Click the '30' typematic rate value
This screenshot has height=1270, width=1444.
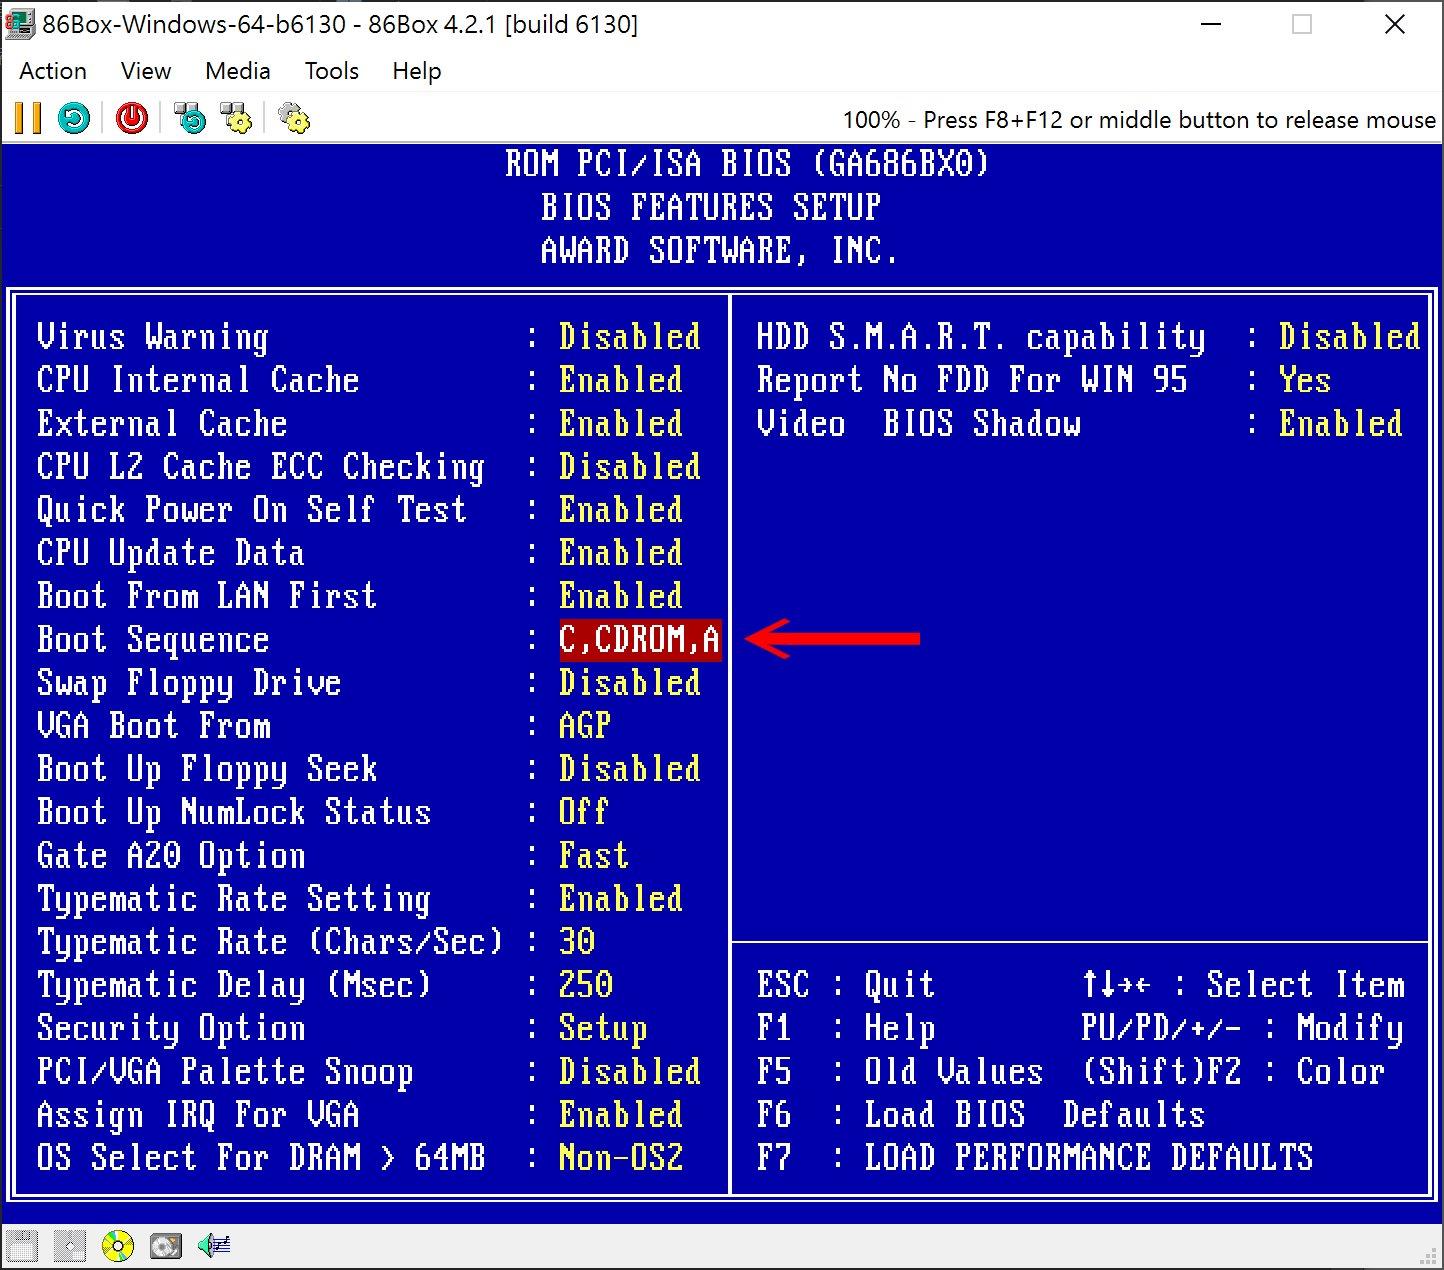pyautogui.click(x=577, y=941)
